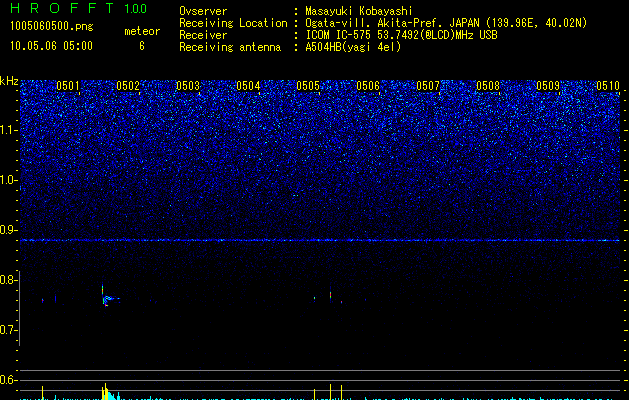Click the 0505 time marker
The image size is (629, 400).
pos(308,86)
